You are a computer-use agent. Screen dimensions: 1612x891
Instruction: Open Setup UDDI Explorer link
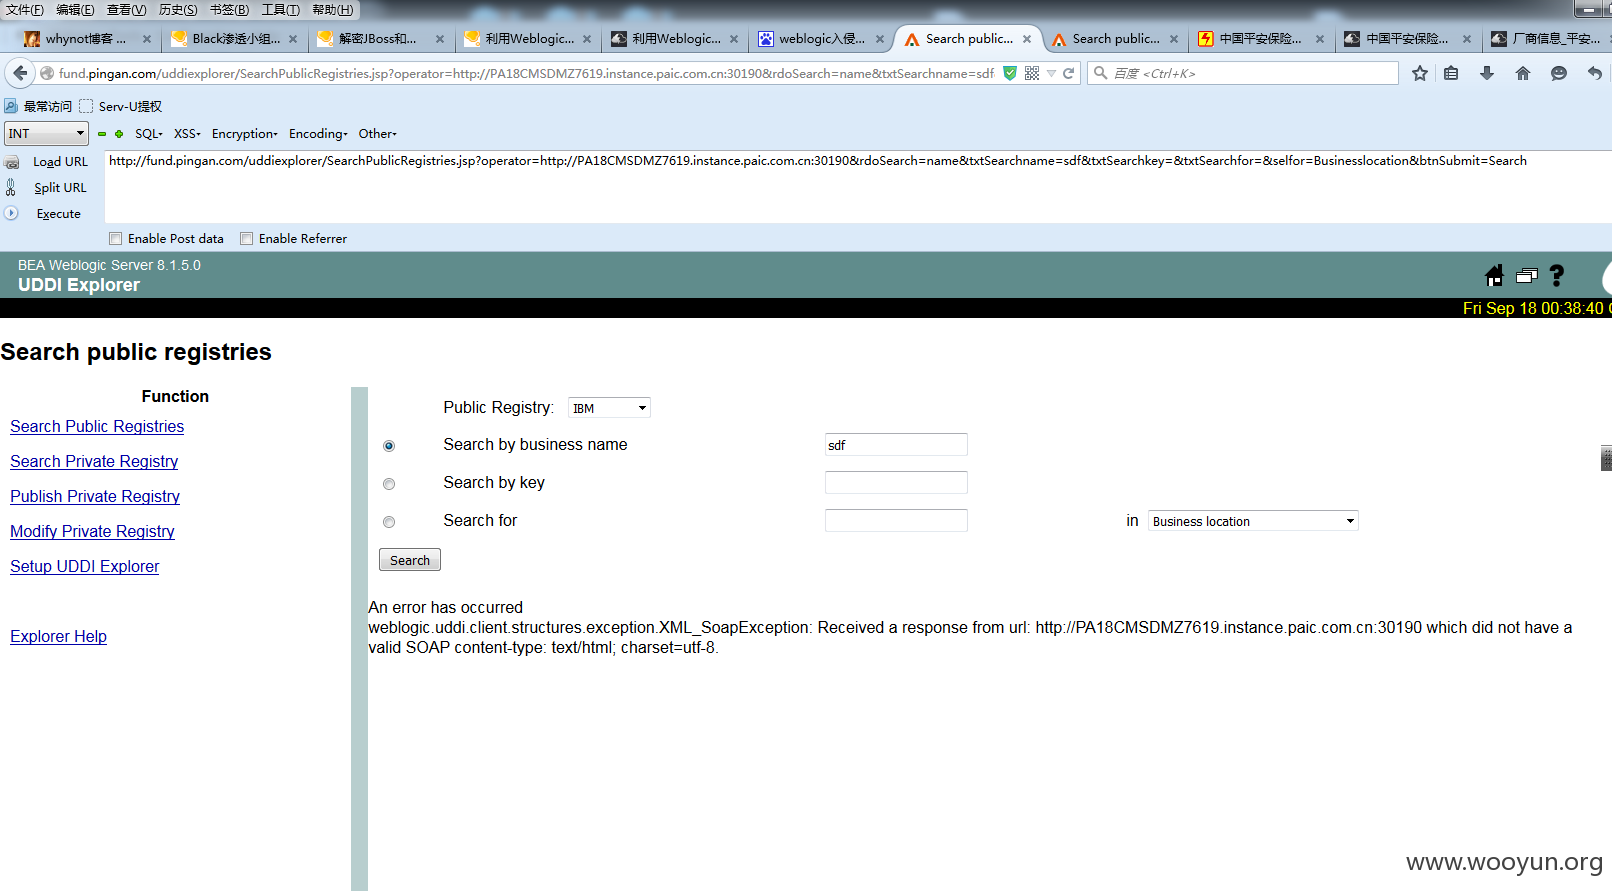pyautogui.click(x=85, y=566)
